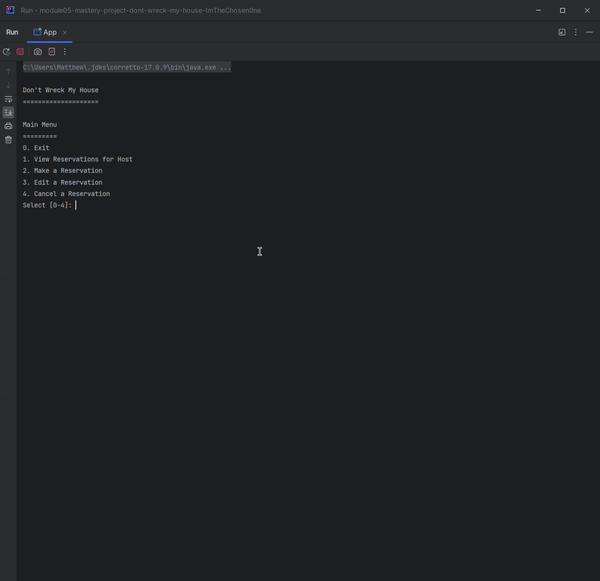Click the Rerun App icon
This screenshot has width=600, height=581.
[7, 51]
